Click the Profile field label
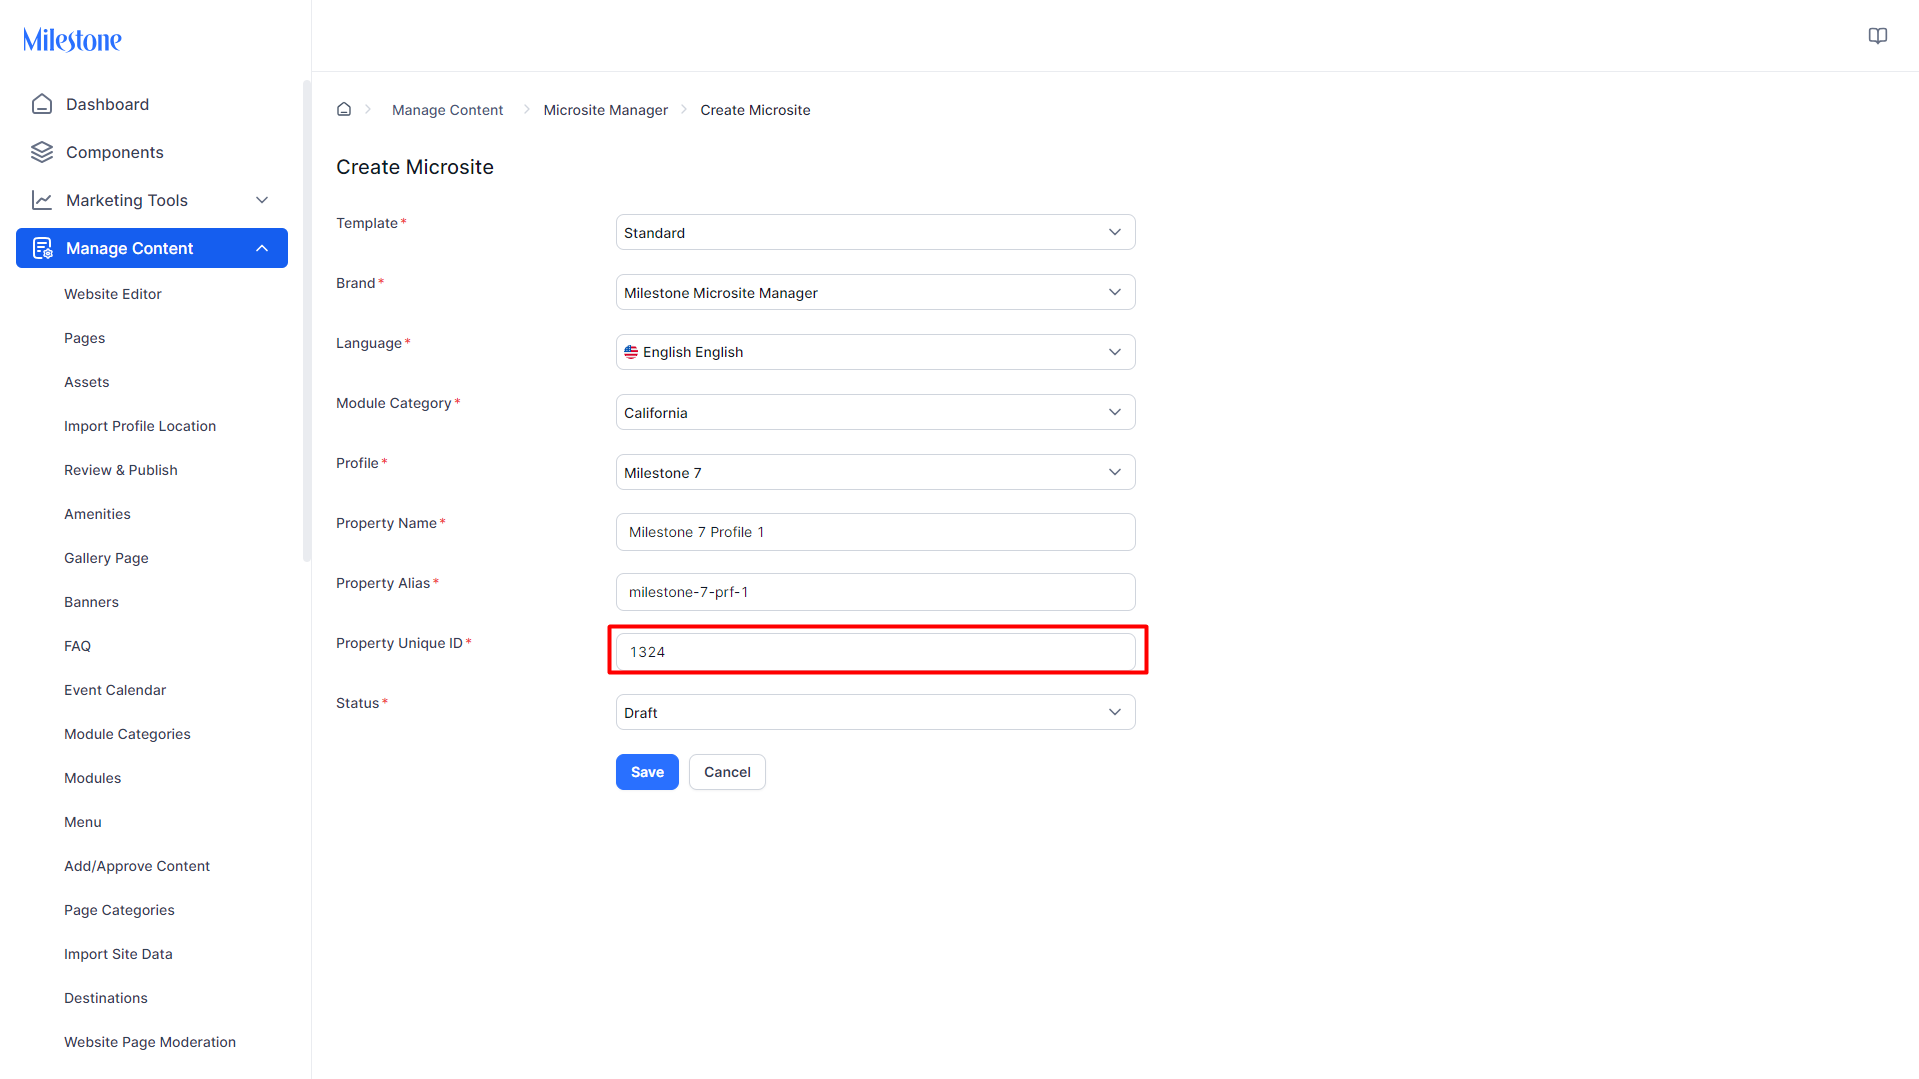The image size is (1919, 1079). coord(357,463)
